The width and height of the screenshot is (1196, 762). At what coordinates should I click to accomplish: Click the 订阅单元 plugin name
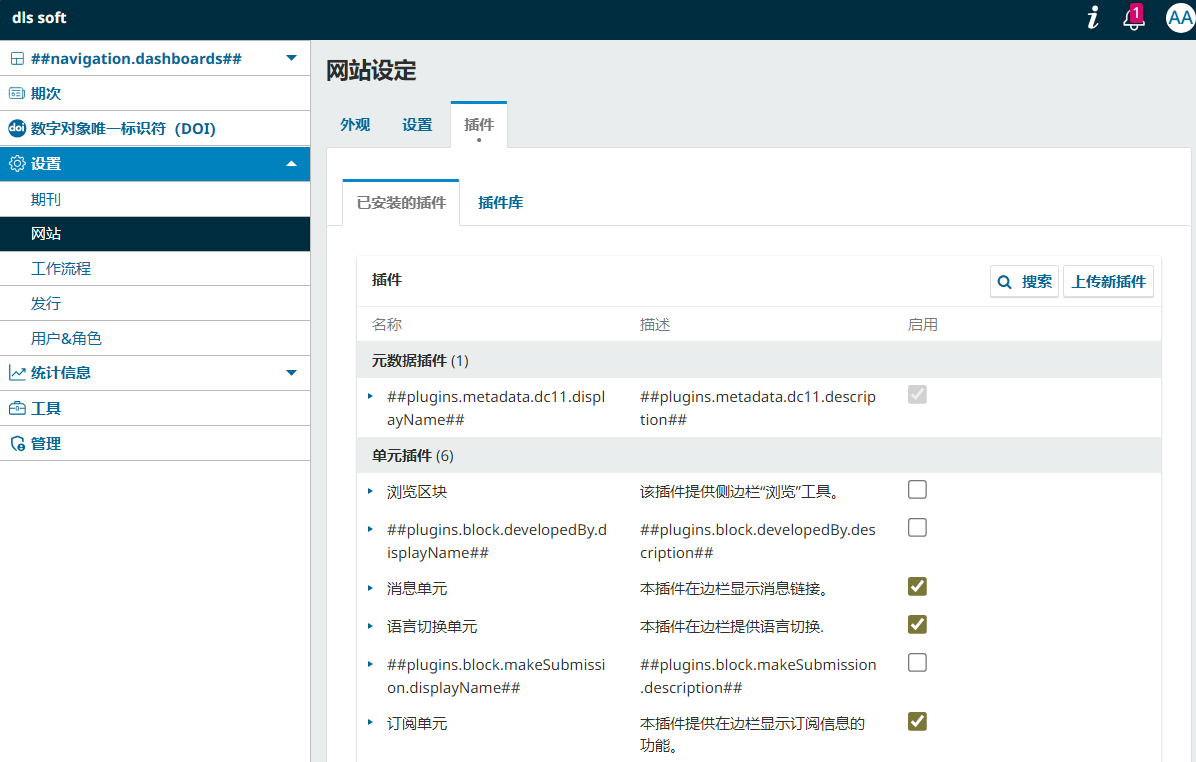click(416, 723)
